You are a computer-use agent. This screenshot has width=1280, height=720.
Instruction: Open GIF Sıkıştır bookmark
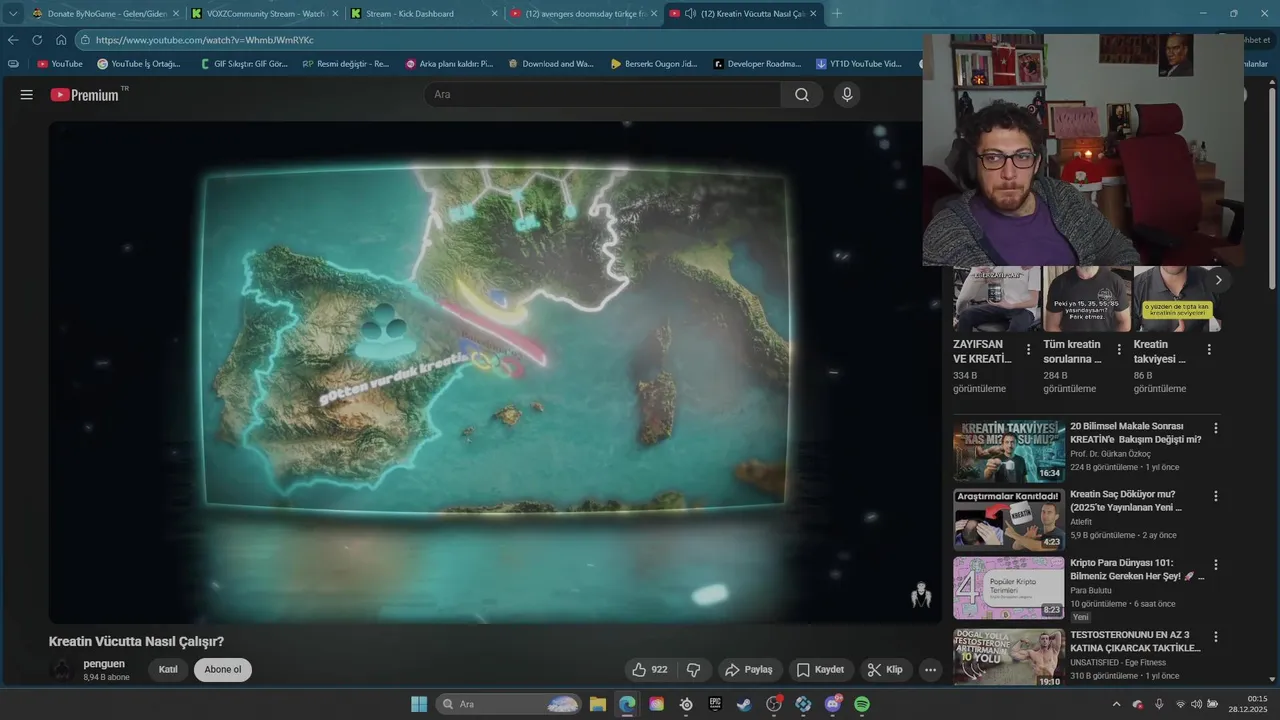244,64
